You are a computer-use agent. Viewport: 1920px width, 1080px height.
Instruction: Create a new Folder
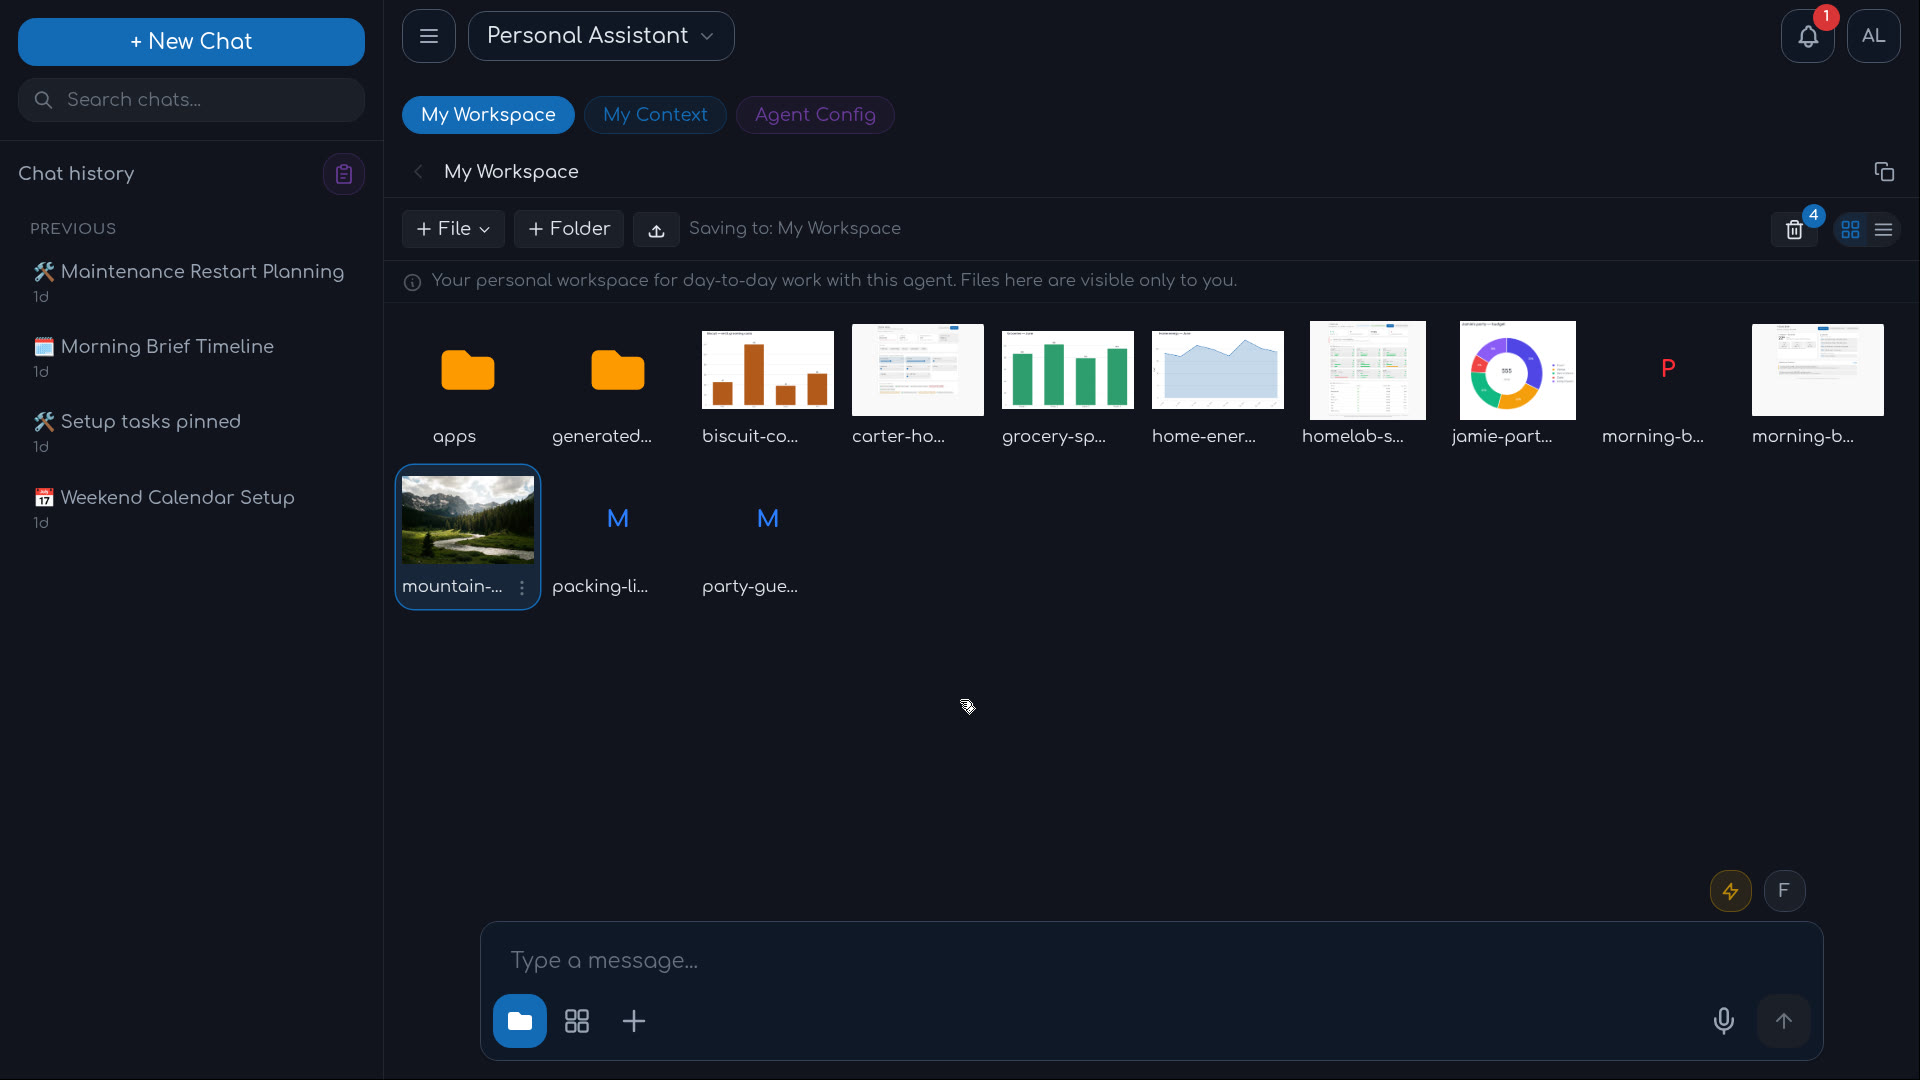[x=569, y=229]
